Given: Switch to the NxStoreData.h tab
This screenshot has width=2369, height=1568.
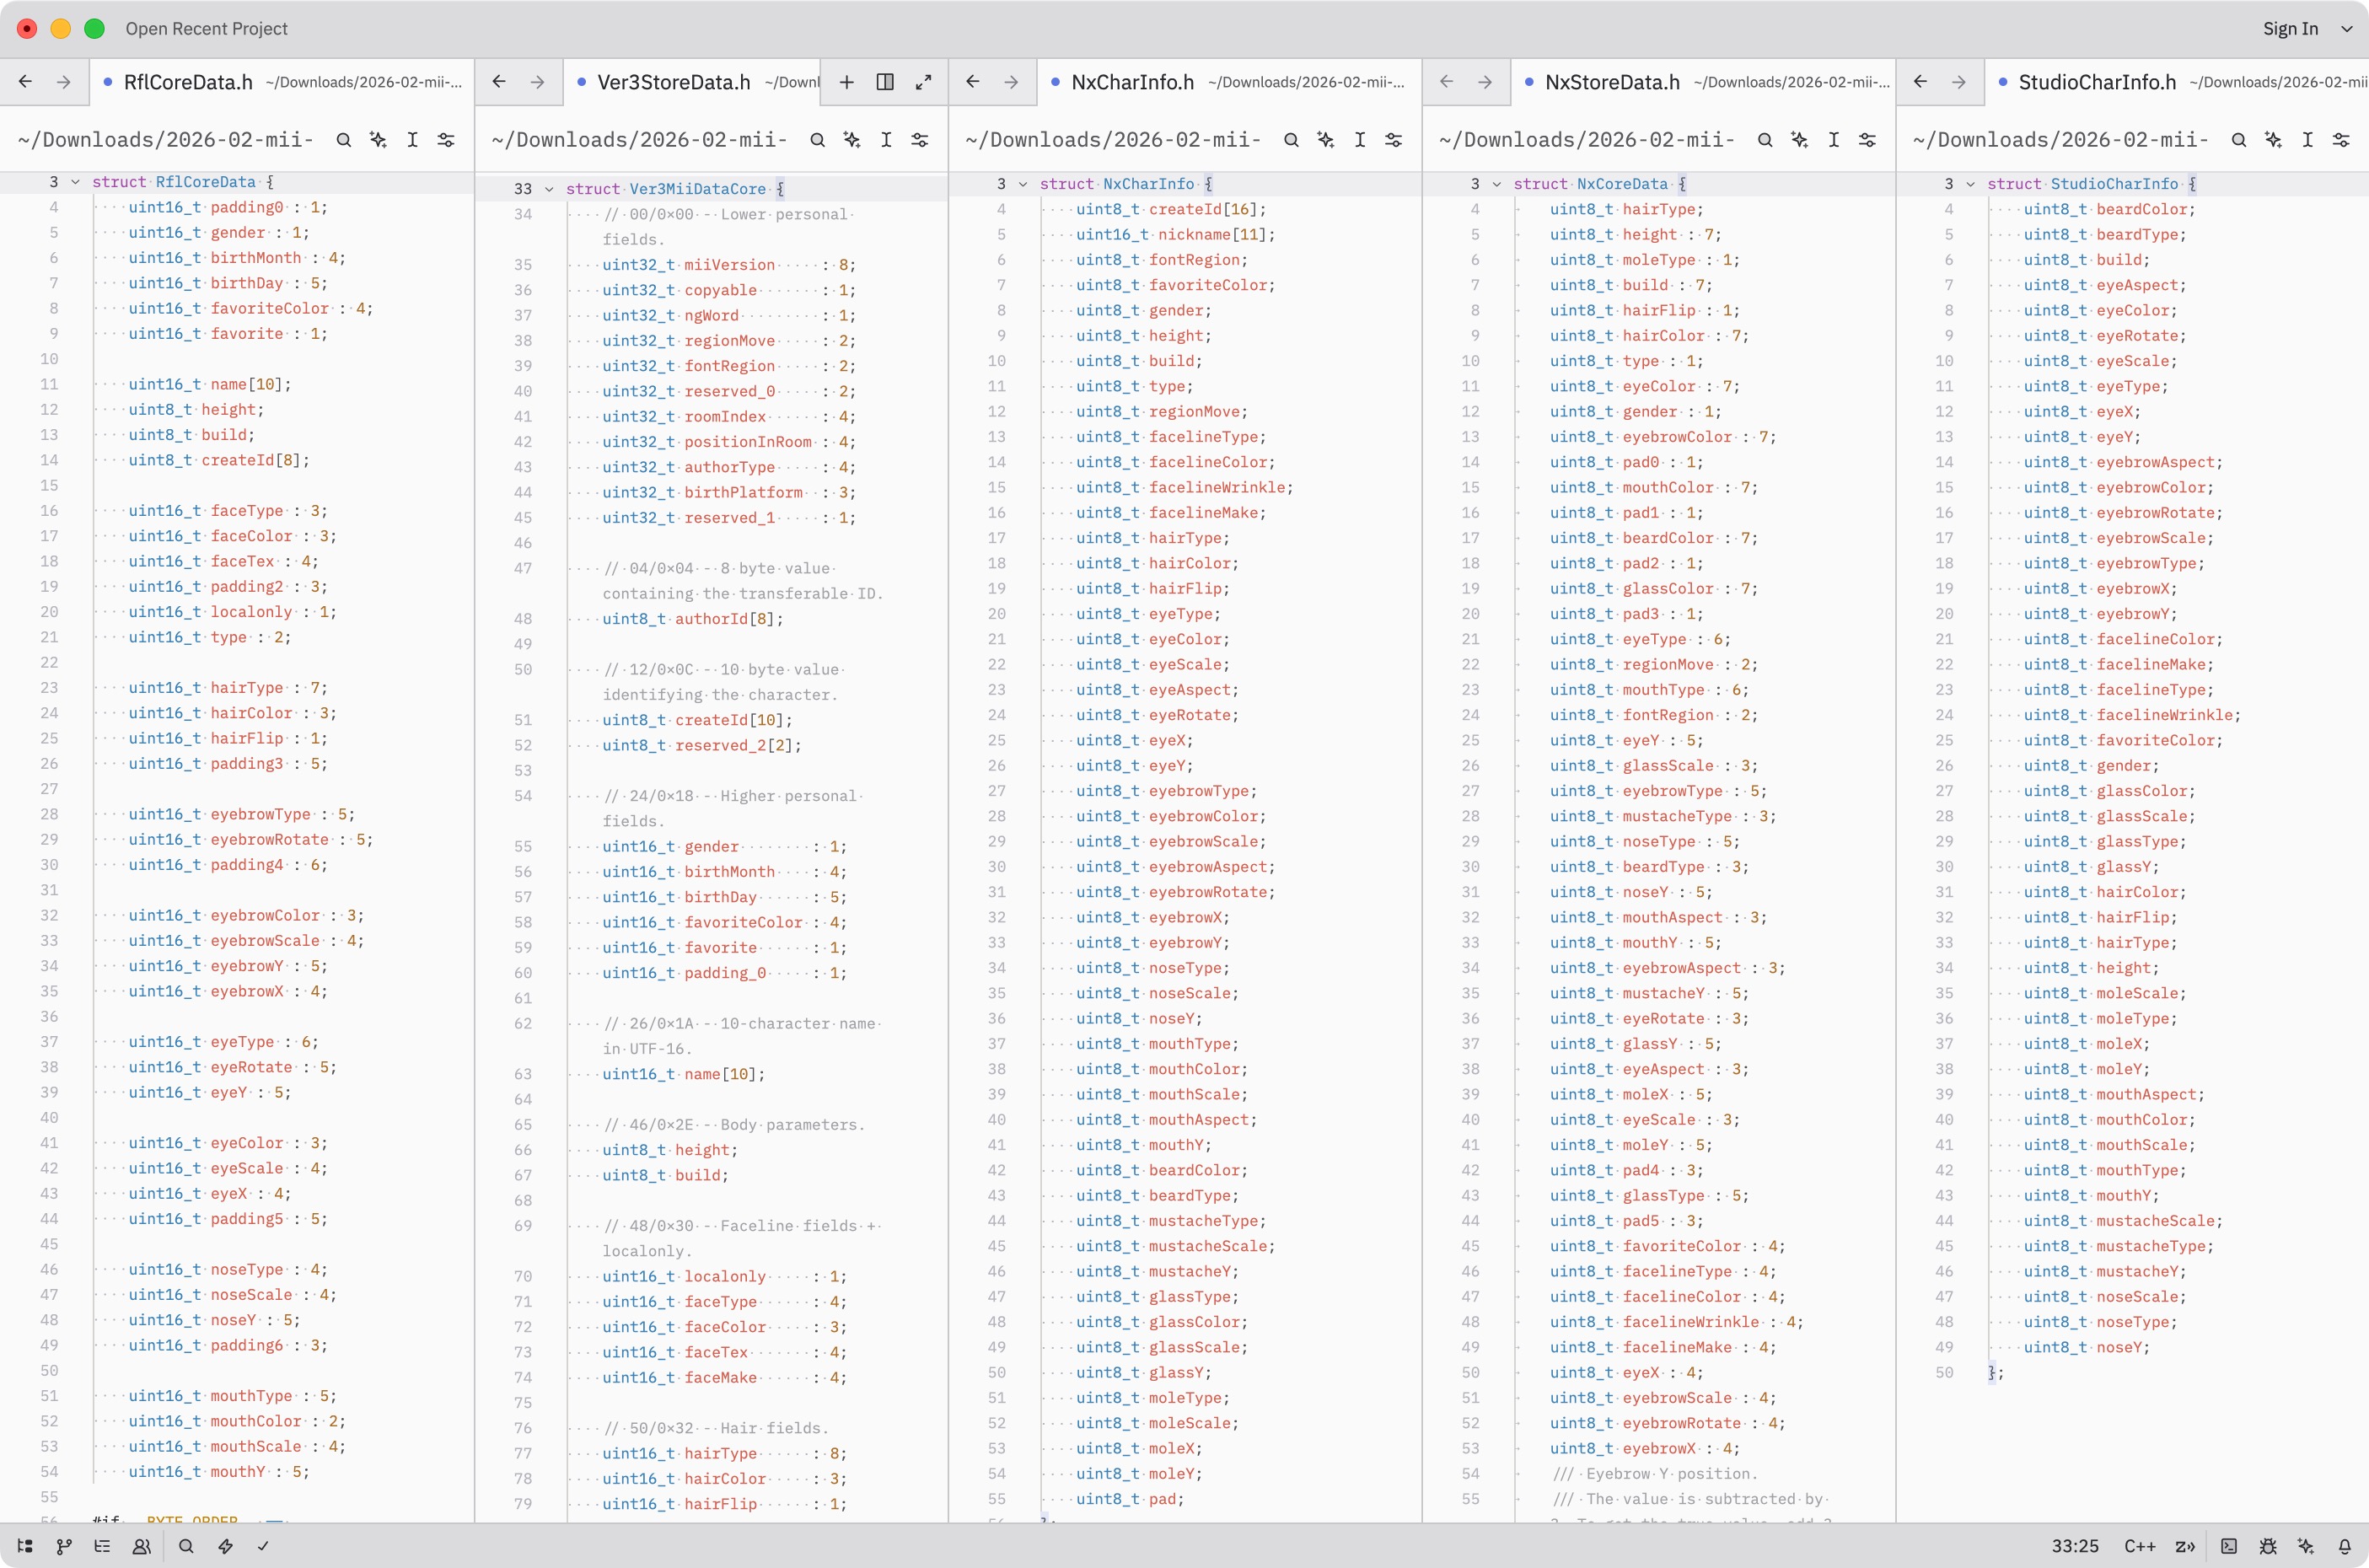Looking at the screenshot, I should pyautogui.click(x=1611, y=82).
